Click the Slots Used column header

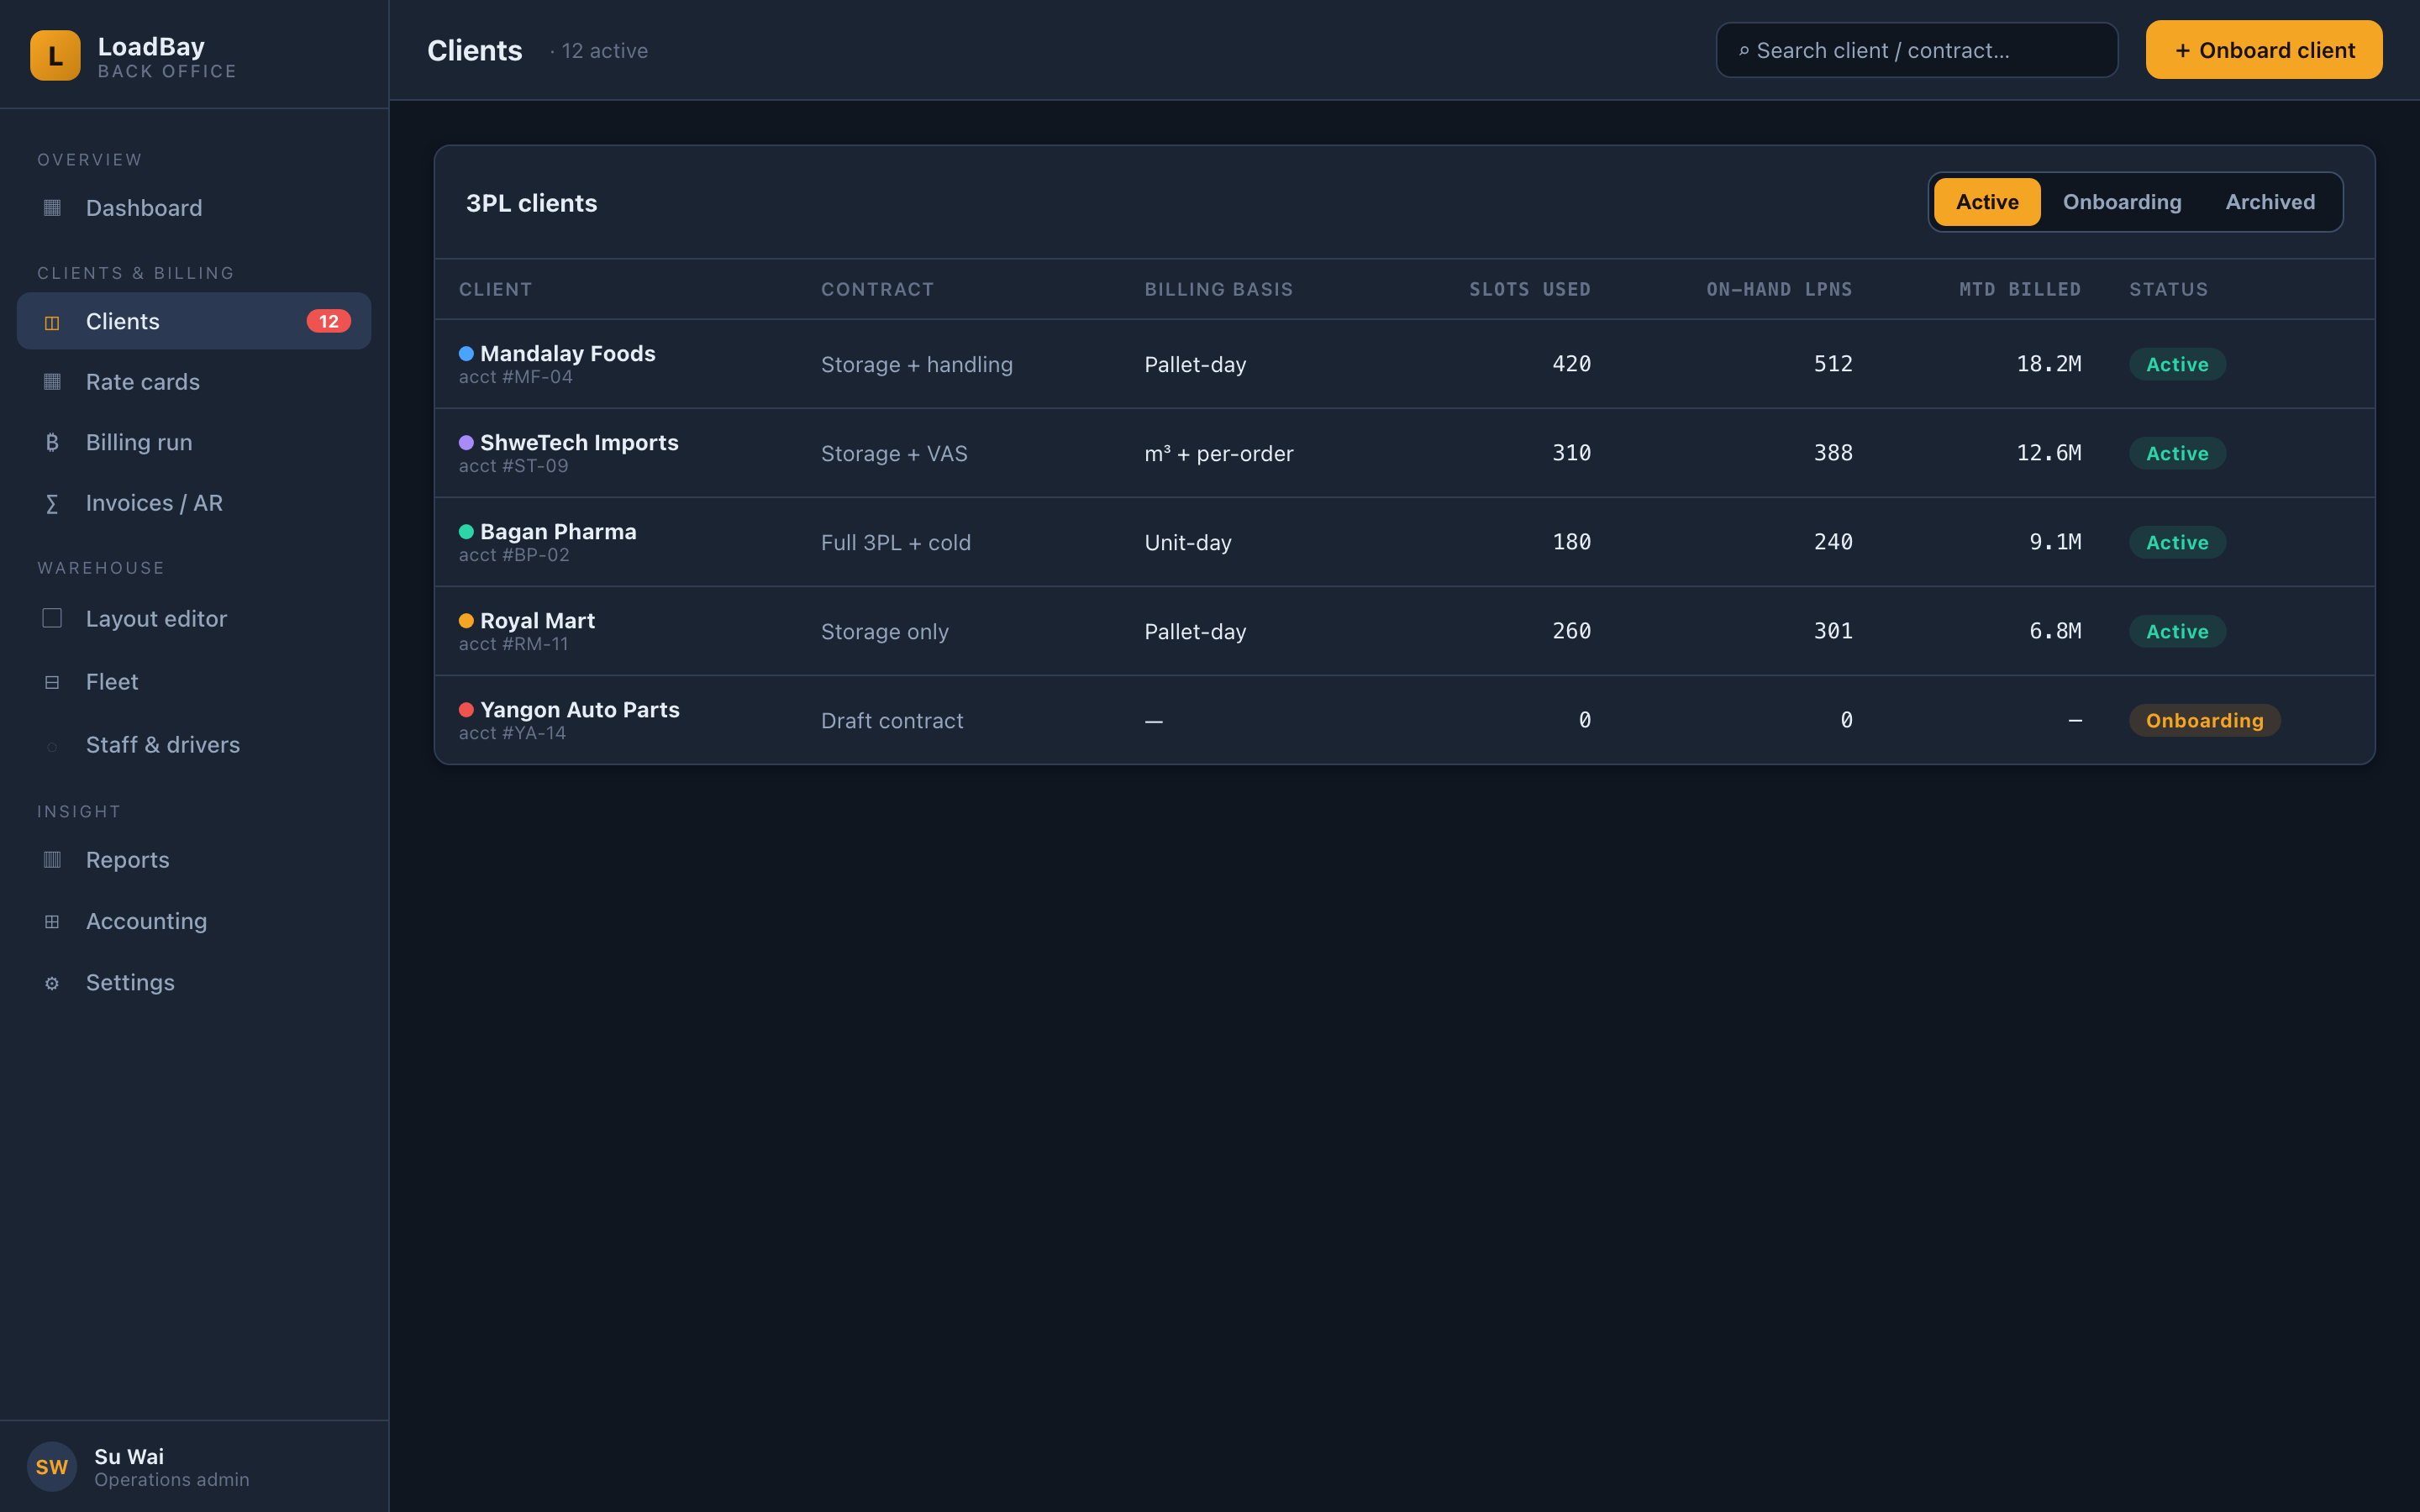click(x=1529, y=289)
